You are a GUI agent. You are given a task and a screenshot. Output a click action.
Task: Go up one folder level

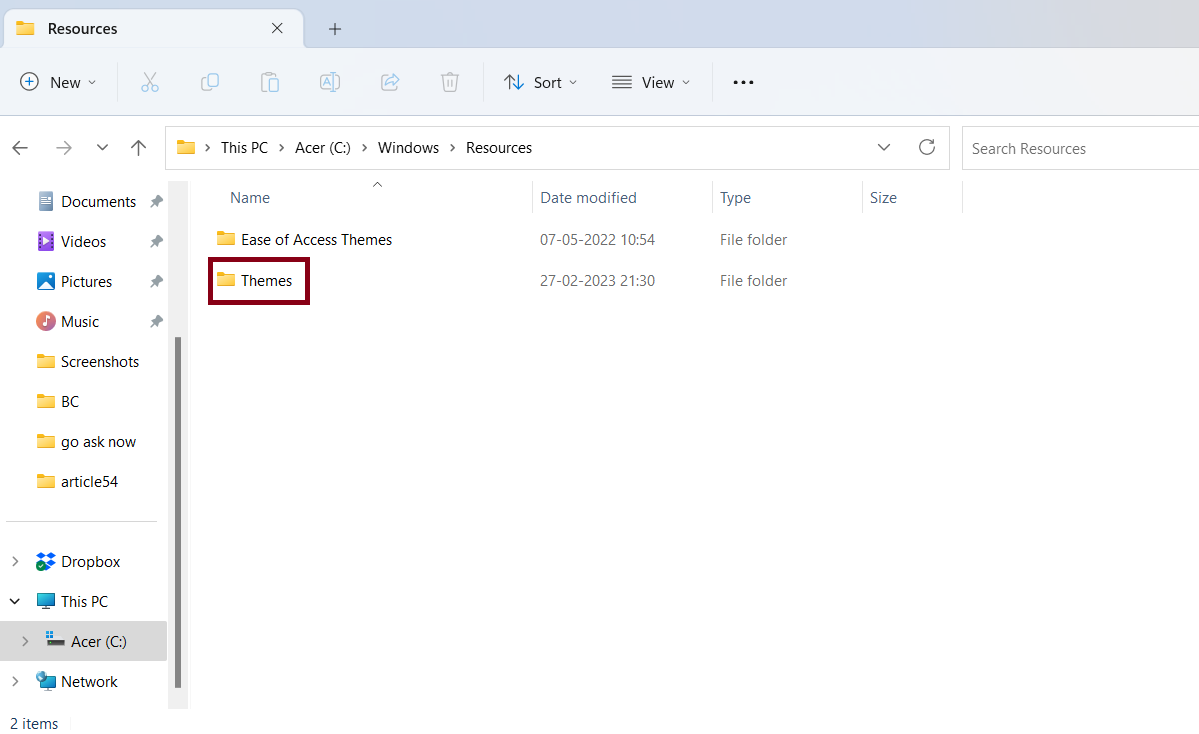[139, 148]
